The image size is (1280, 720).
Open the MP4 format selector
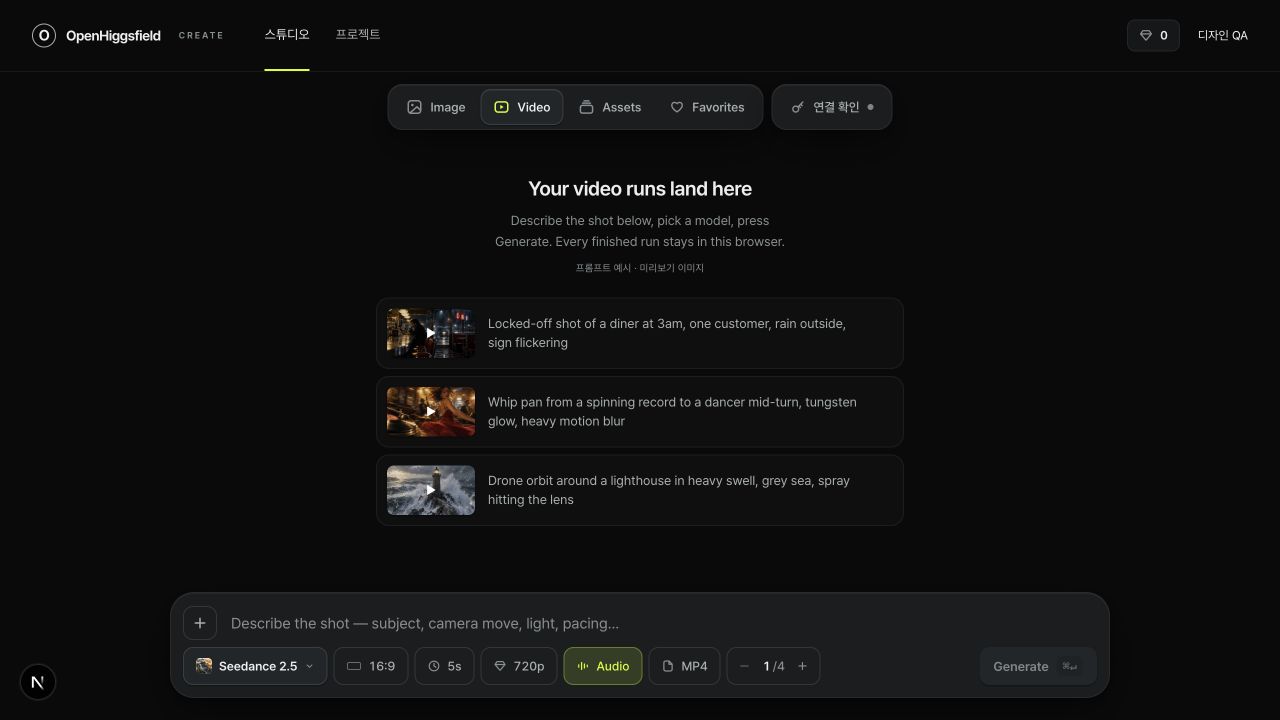pyautogui.click(x=684, y=666)
